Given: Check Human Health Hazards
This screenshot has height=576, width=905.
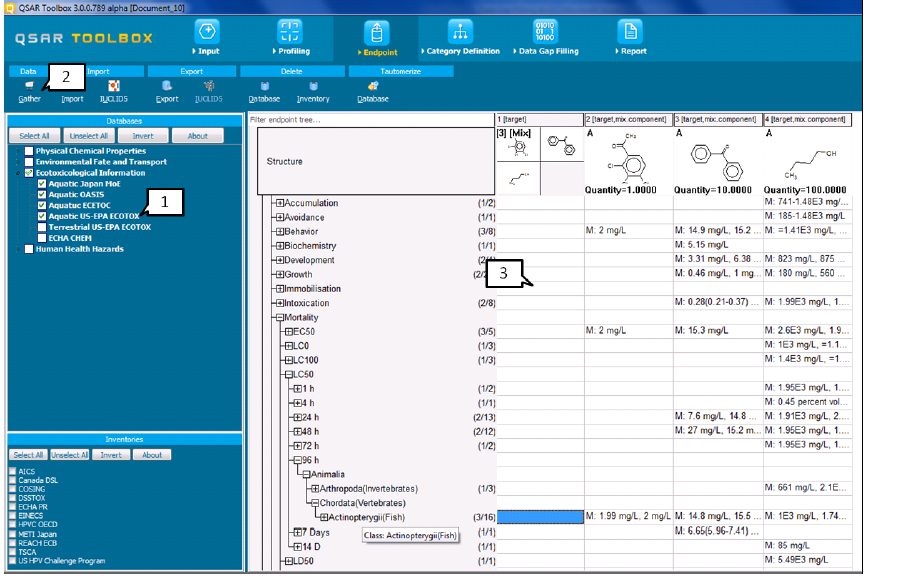Looking at the screenshot, I should coord(29,249).
